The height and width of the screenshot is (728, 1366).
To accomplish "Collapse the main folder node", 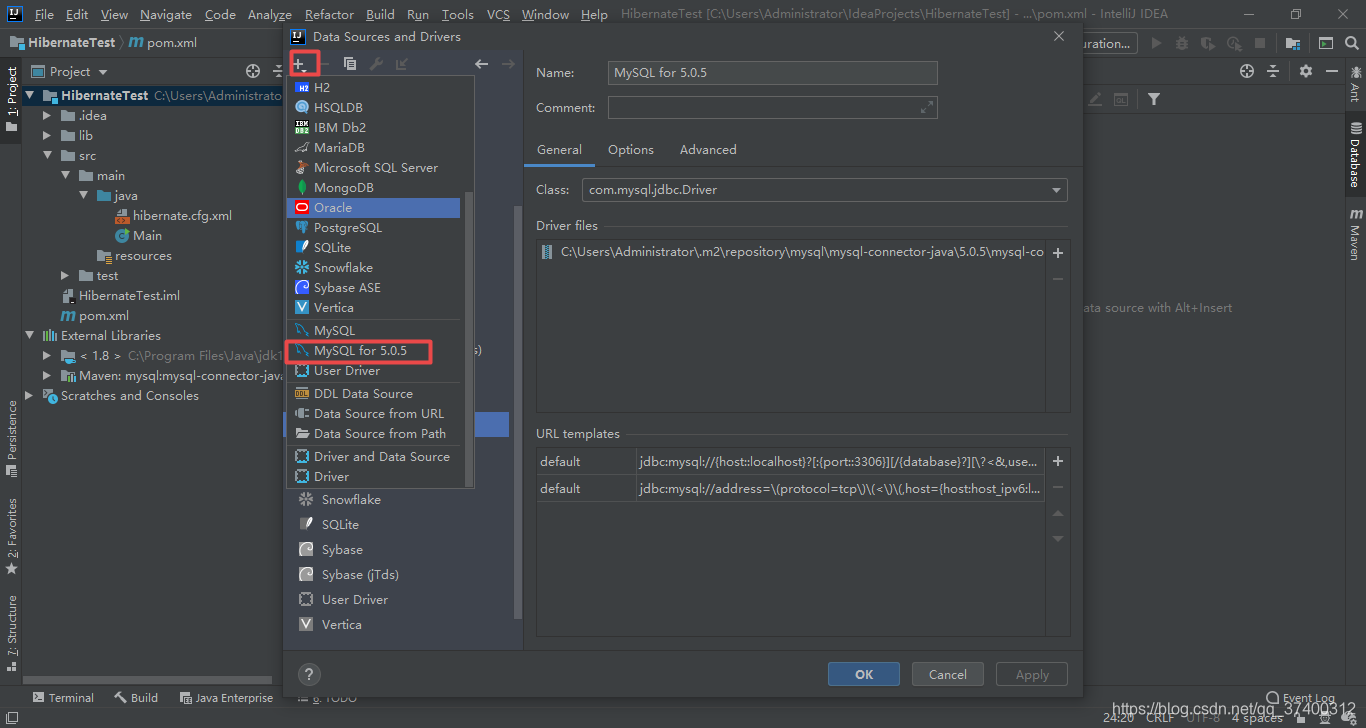I will 65,175.
